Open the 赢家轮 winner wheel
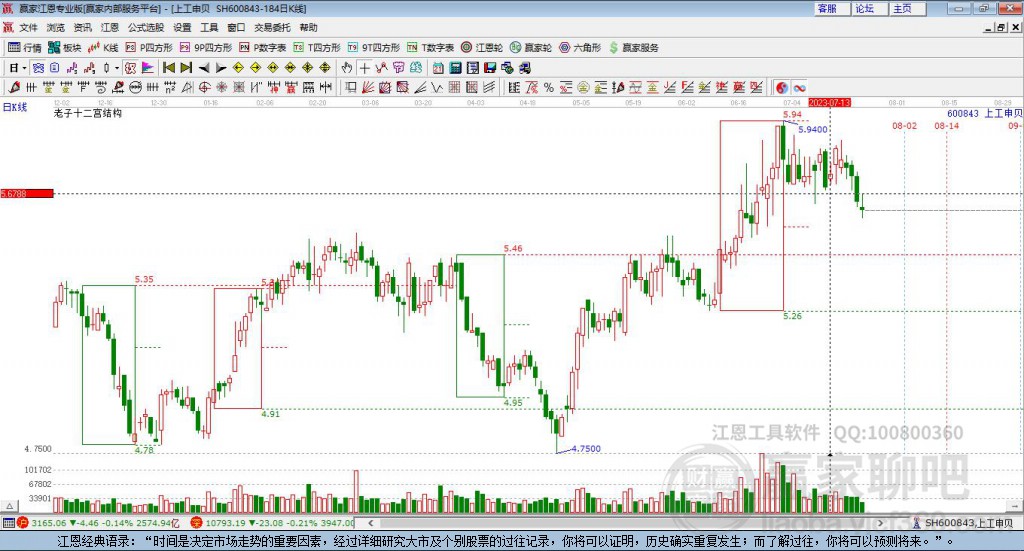1024x551 pixels. [531, 47]
